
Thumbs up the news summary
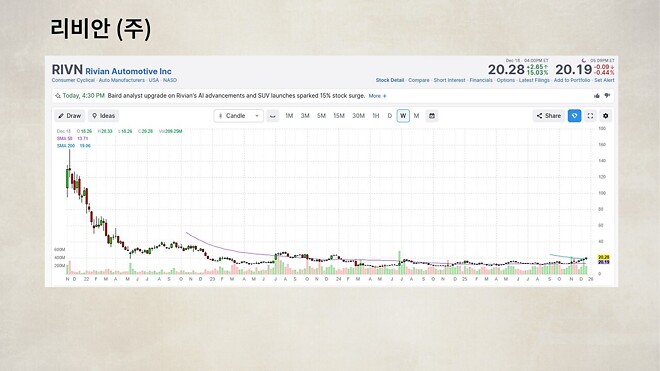[x=597, y=96]
